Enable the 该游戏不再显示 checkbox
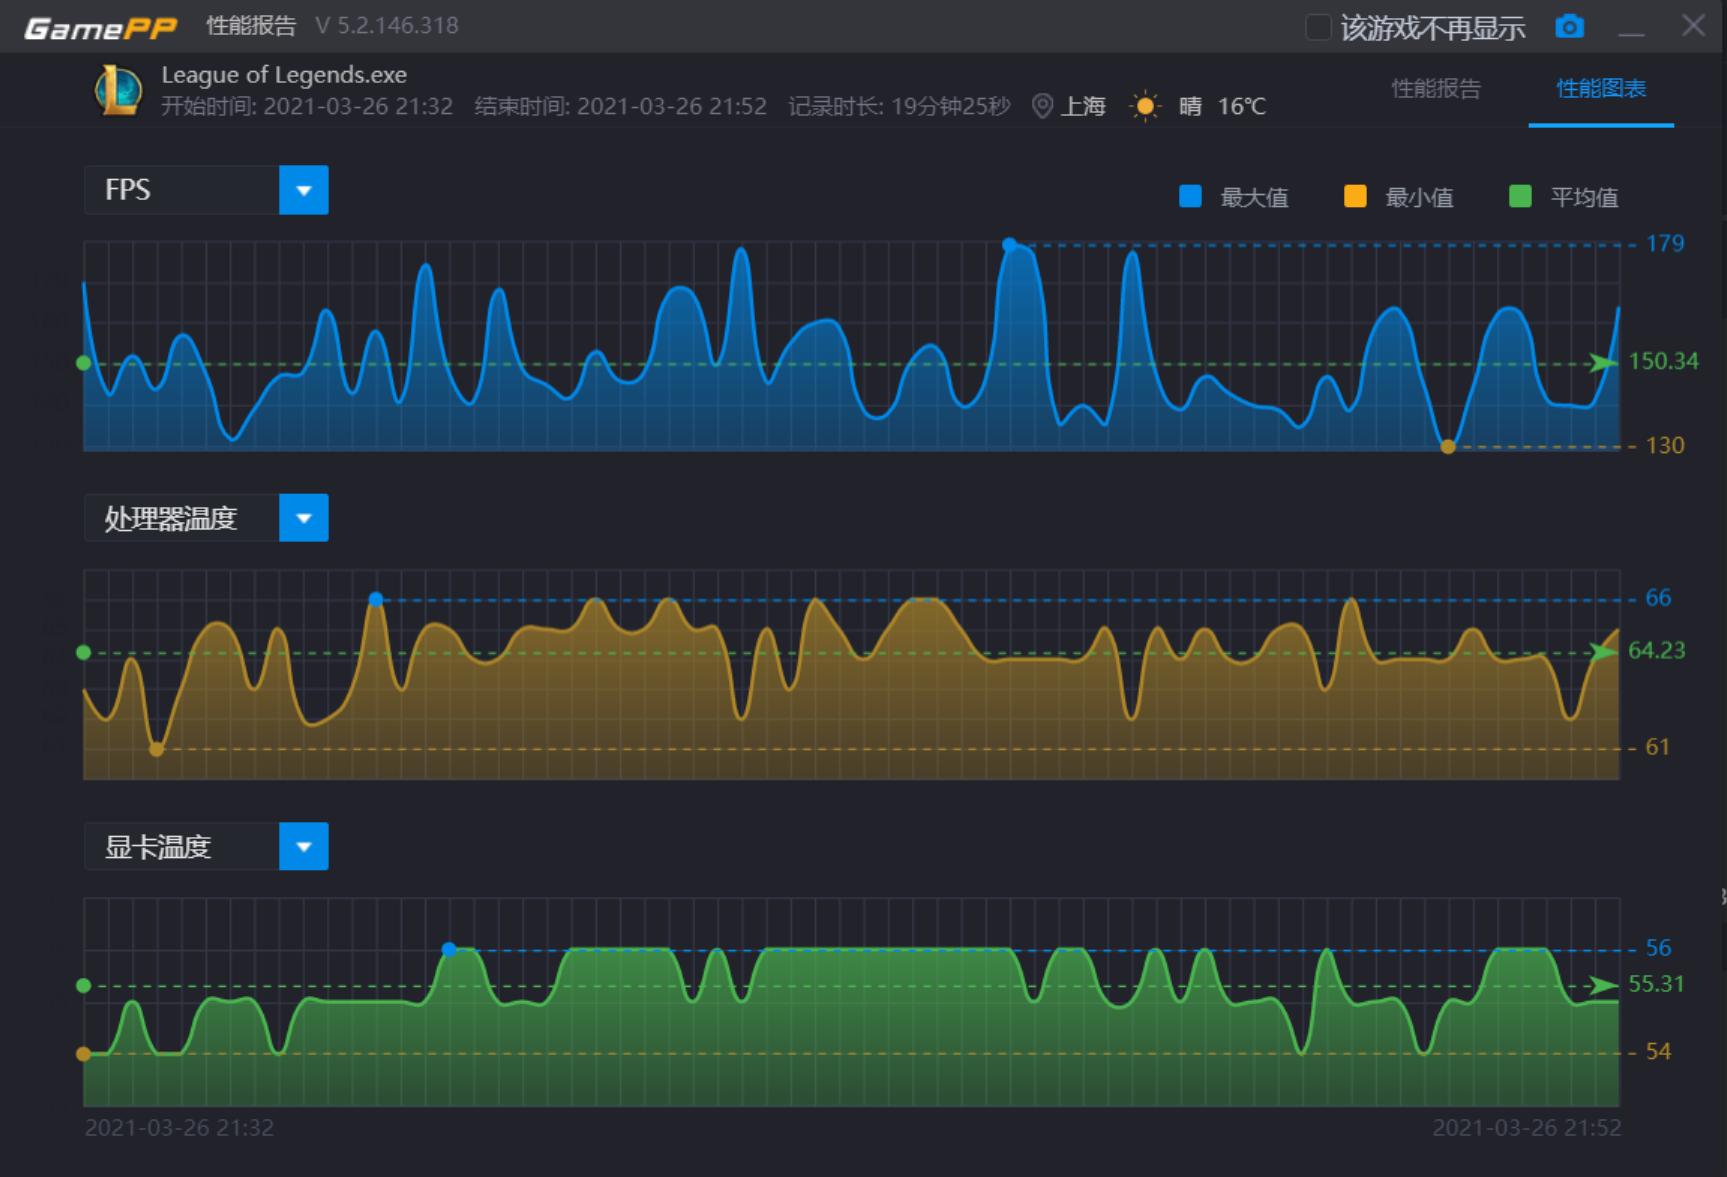 coord(1318,27)
